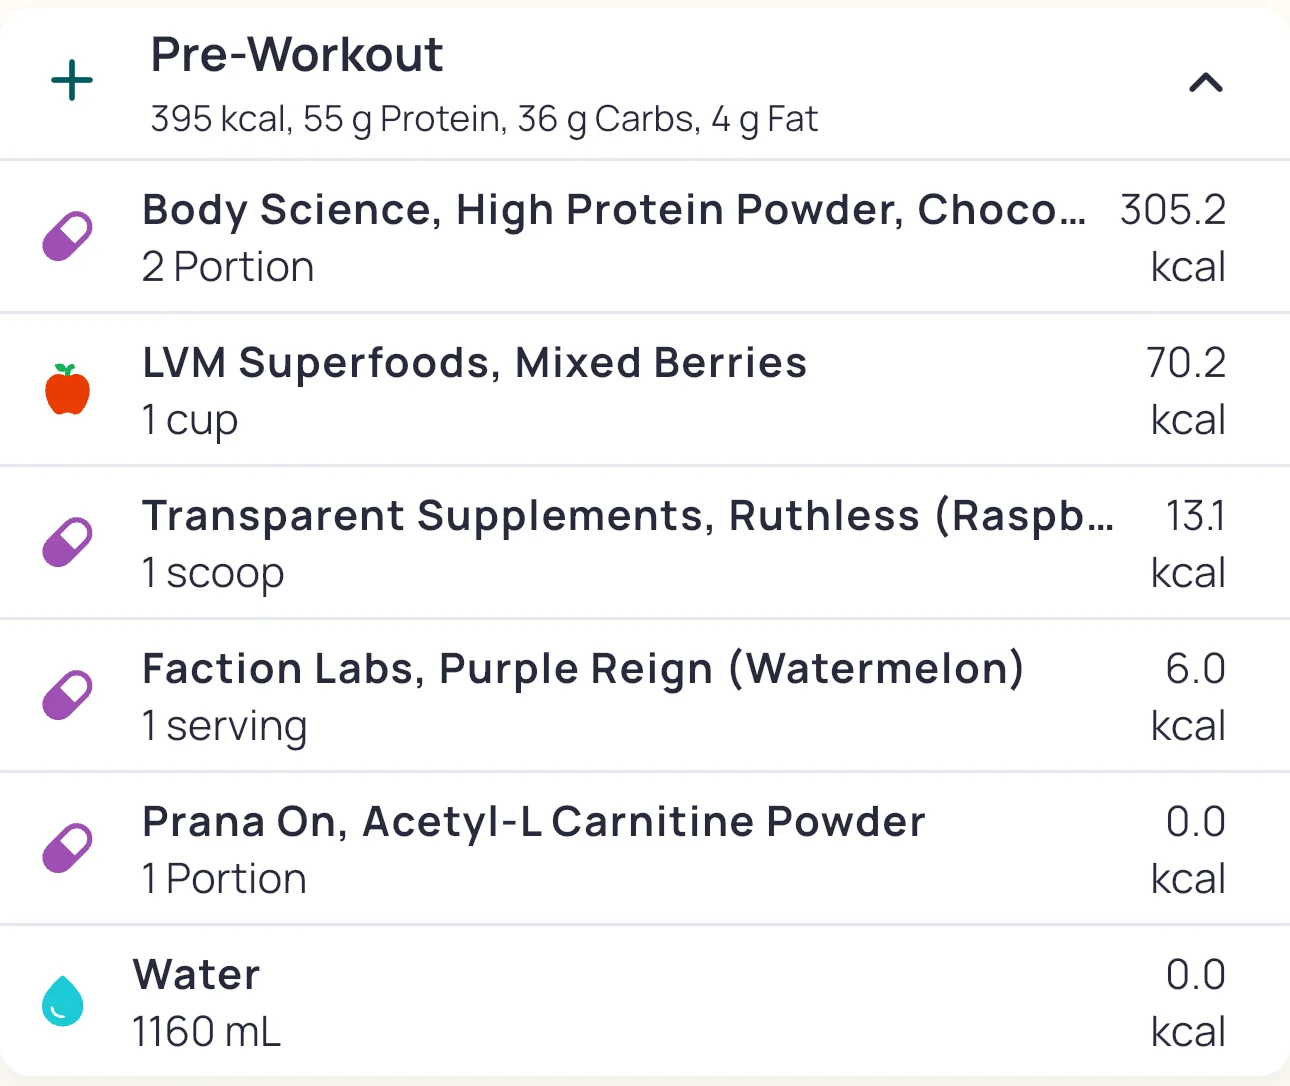The width and height of the screenshot is (1290, 1086).
Task: Click the 2 Portion serving size text
Action: 228,267
